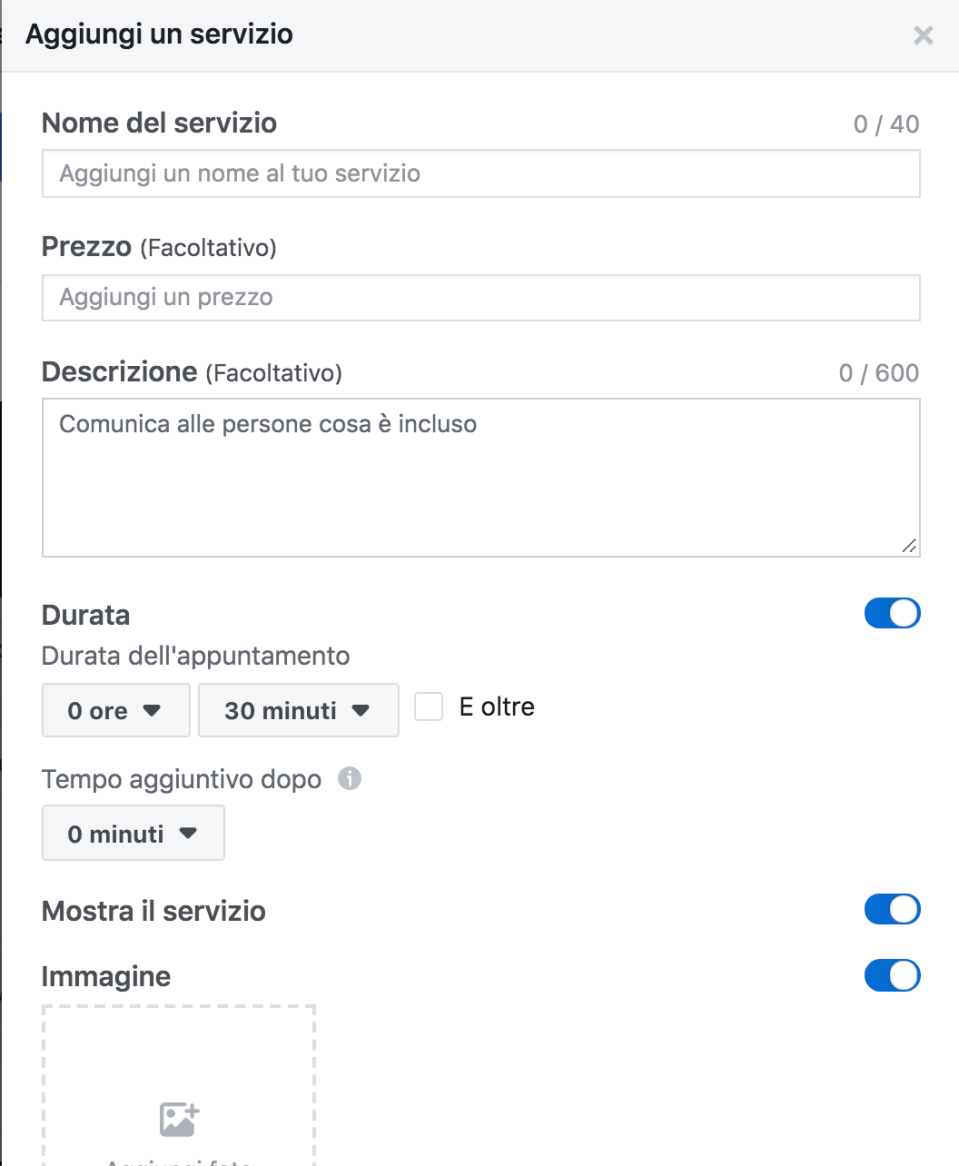The image size is (959, 1166).
Task: Disable the Immagine toggle
Action: coord(891,975)
